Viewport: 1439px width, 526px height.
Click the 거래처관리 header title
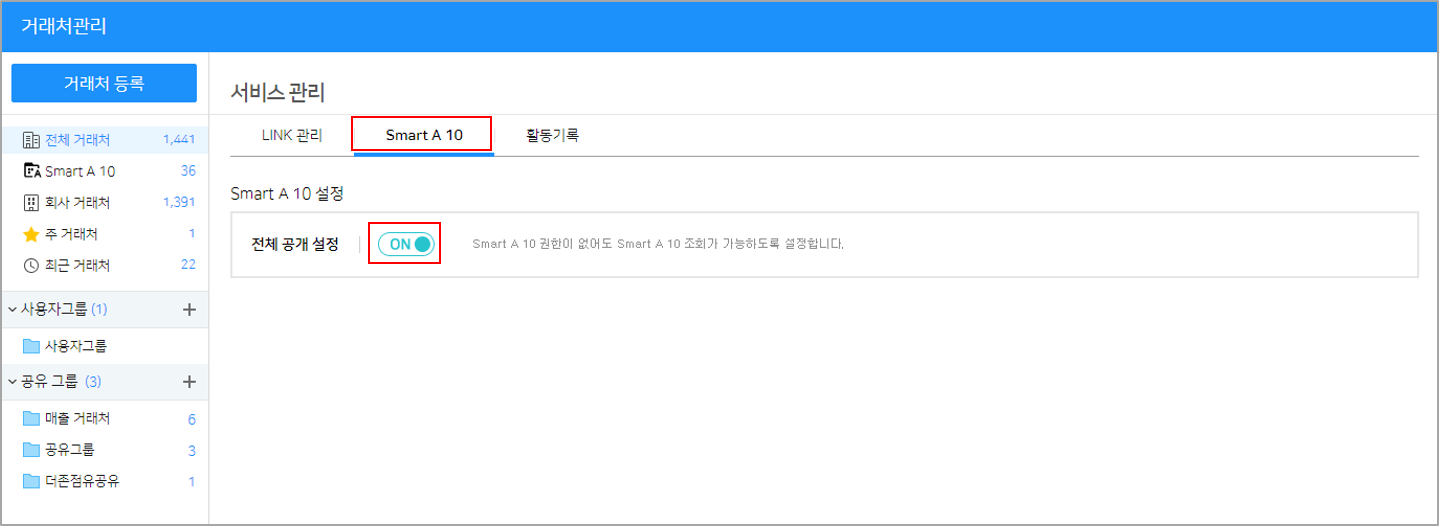click(x=64, y=27)
